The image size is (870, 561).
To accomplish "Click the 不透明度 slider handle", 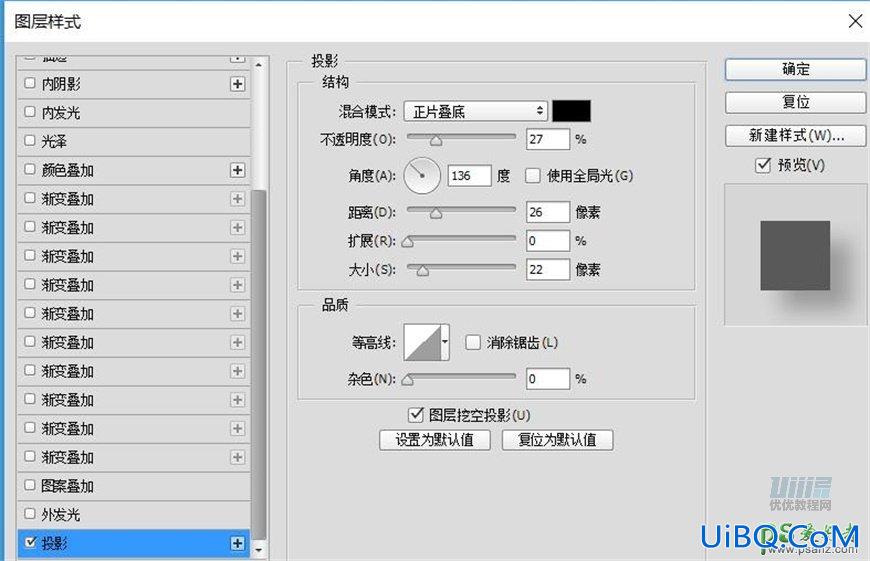I will (x=436, y=140).
